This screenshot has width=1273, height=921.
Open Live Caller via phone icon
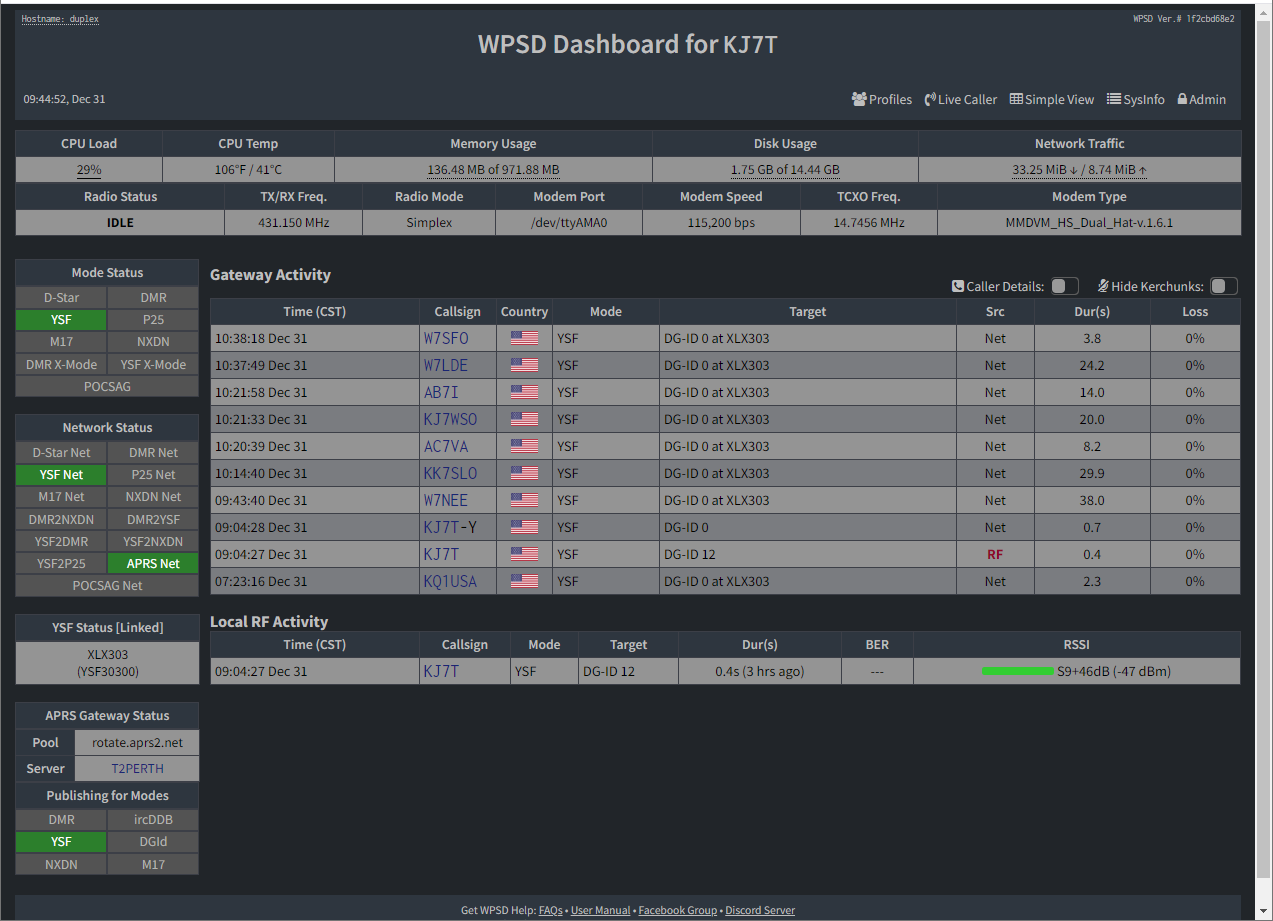[x=930, y=99]
